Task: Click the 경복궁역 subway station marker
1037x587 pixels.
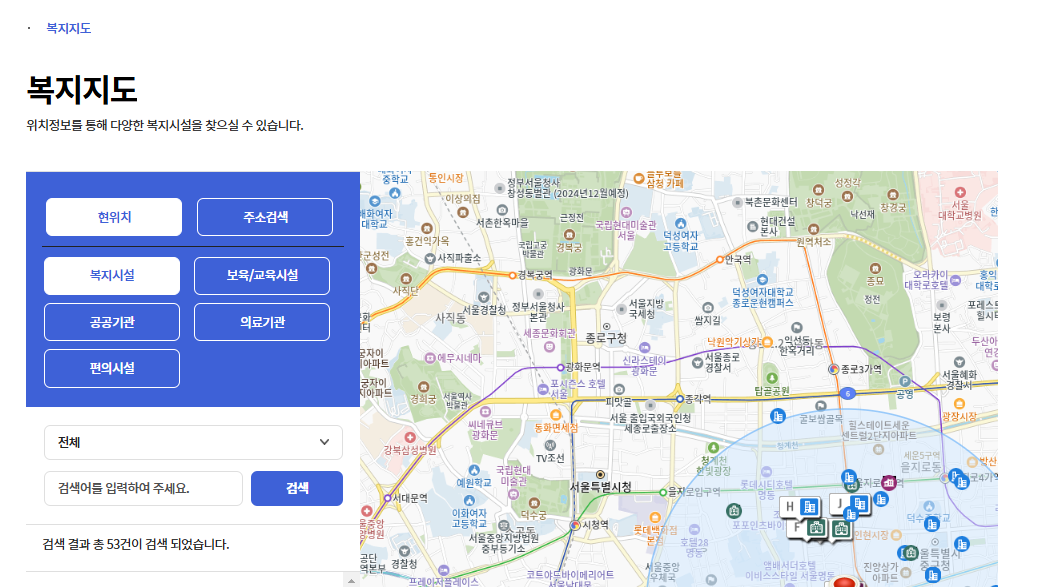Action: tap(512, 275)
